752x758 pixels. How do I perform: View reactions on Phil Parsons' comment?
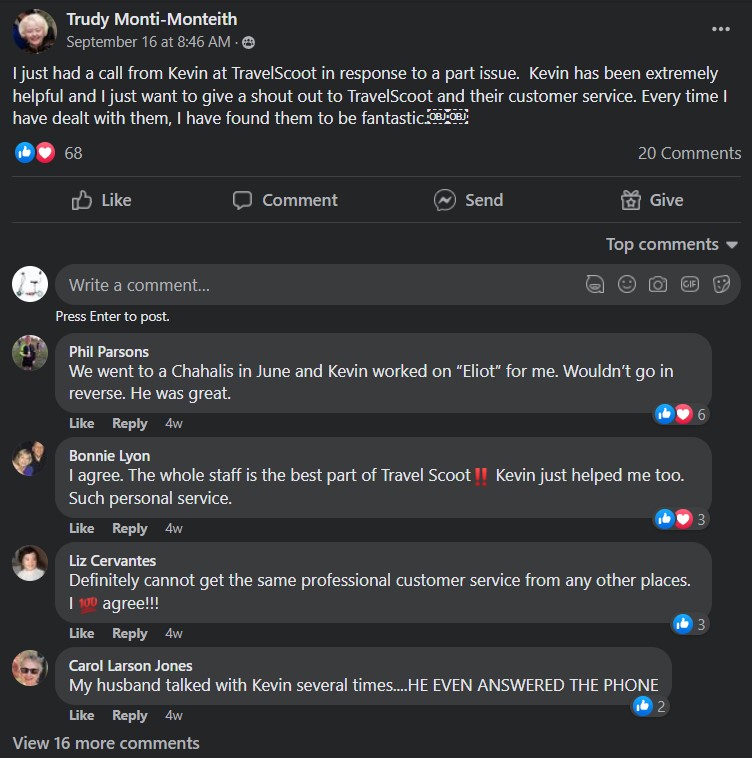coord(681,414)
